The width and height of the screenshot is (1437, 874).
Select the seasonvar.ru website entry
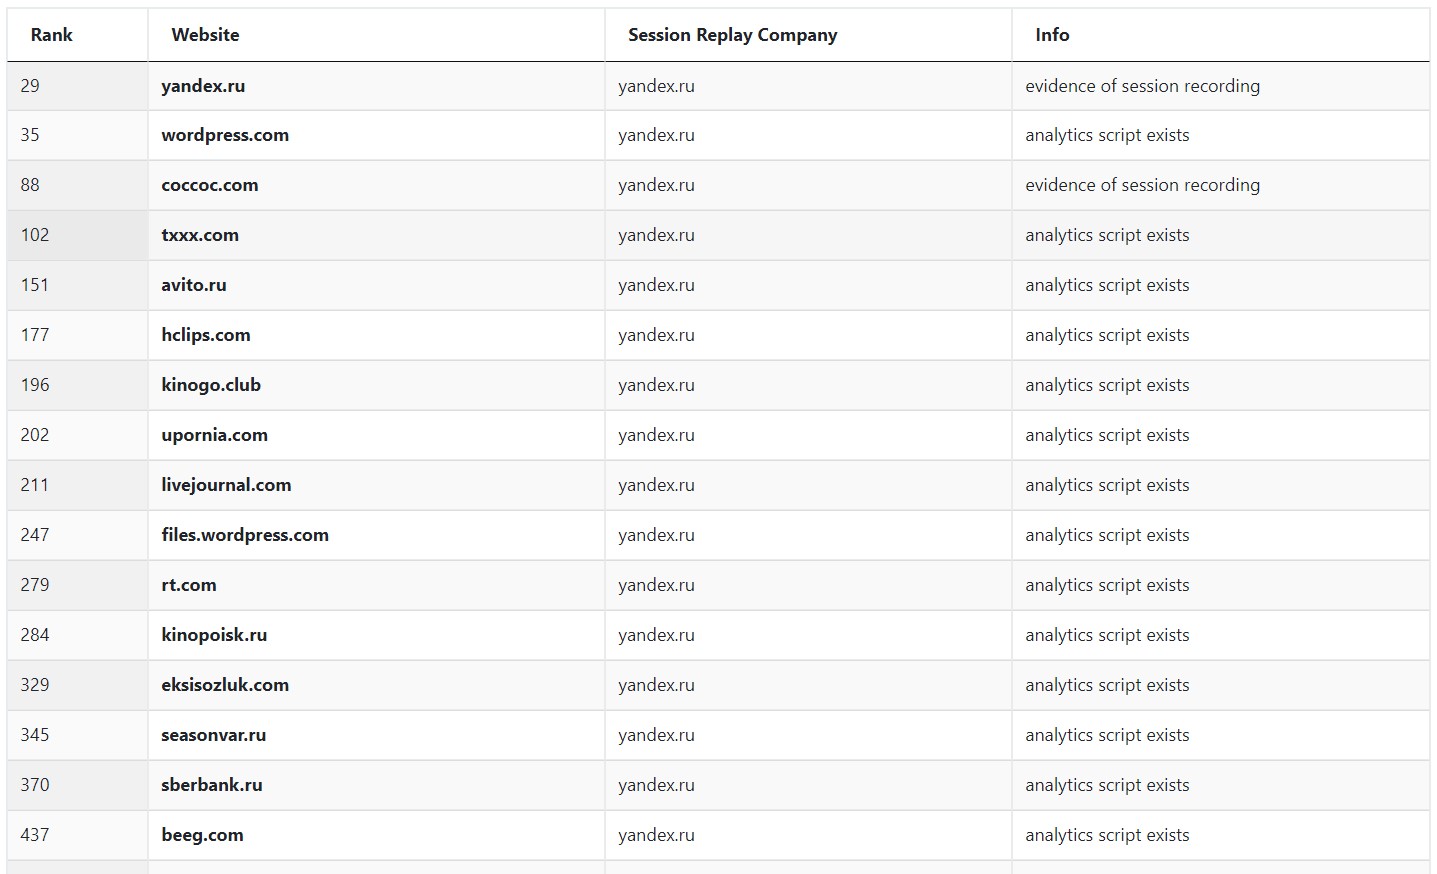click(214, 735)
